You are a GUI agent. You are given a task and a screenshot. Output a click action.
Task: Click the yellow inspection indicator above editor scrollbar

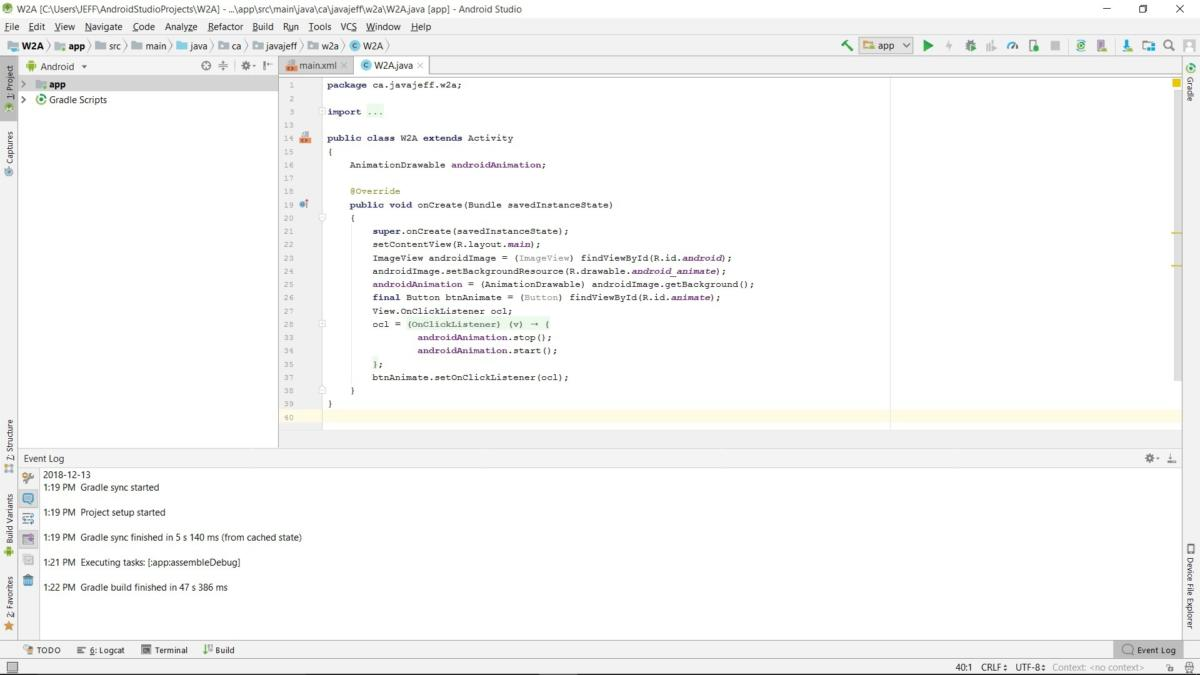point(1176,83)
